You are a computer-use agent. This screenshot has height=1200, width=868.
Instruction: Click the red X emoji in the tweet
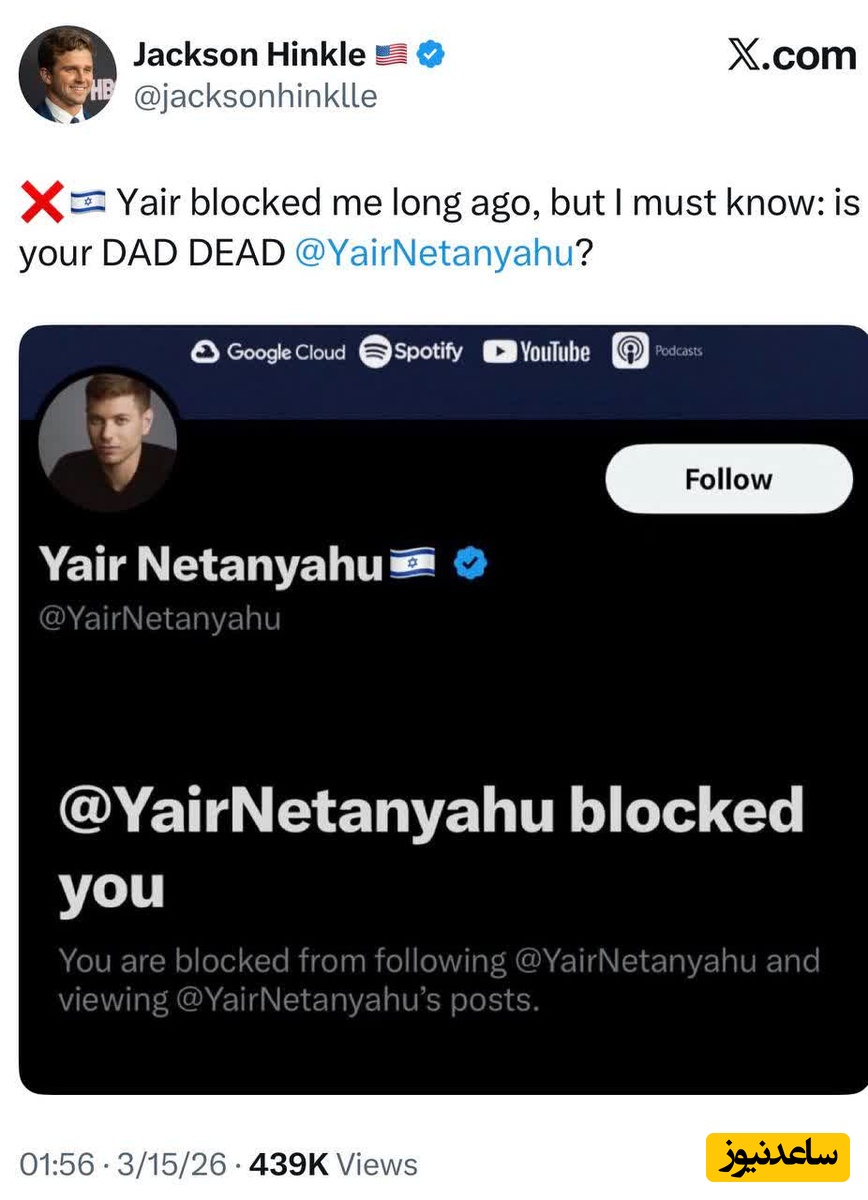click(42, 203)
